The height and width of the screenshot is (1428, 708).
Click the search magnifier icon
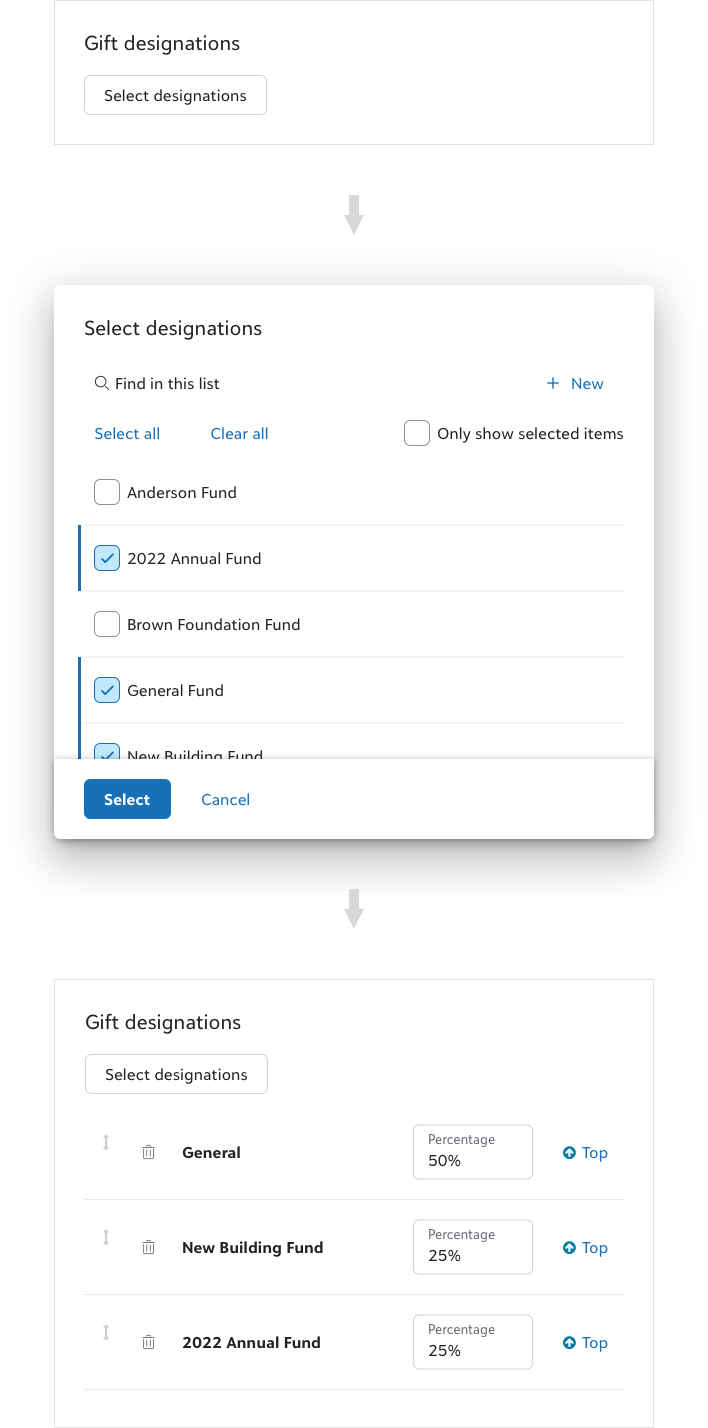point(101,383)
